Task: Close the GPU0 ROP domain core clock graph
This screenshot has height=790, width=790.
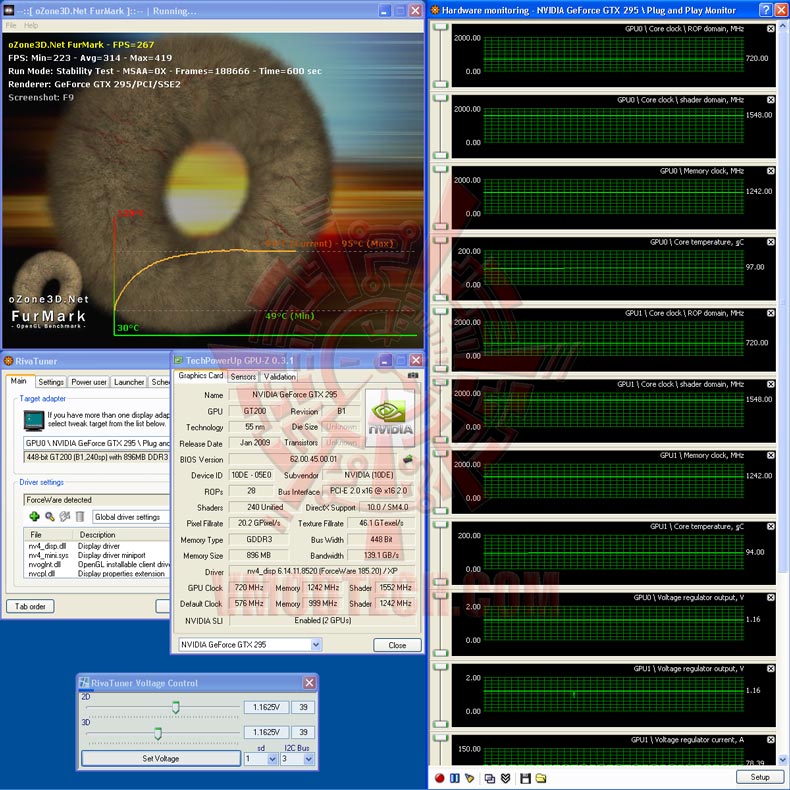Action: (770, 29)
